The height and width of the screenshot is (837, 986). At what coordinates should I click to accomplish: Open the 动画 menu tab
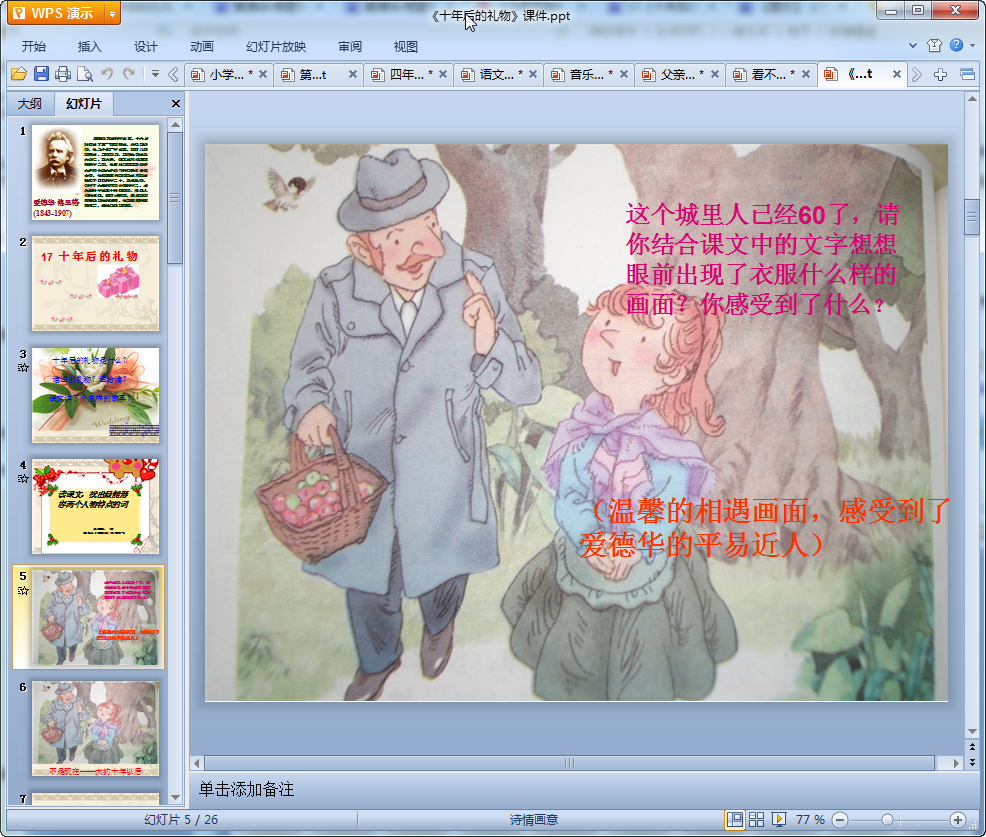pyautogui.click(x=201, y=47)
